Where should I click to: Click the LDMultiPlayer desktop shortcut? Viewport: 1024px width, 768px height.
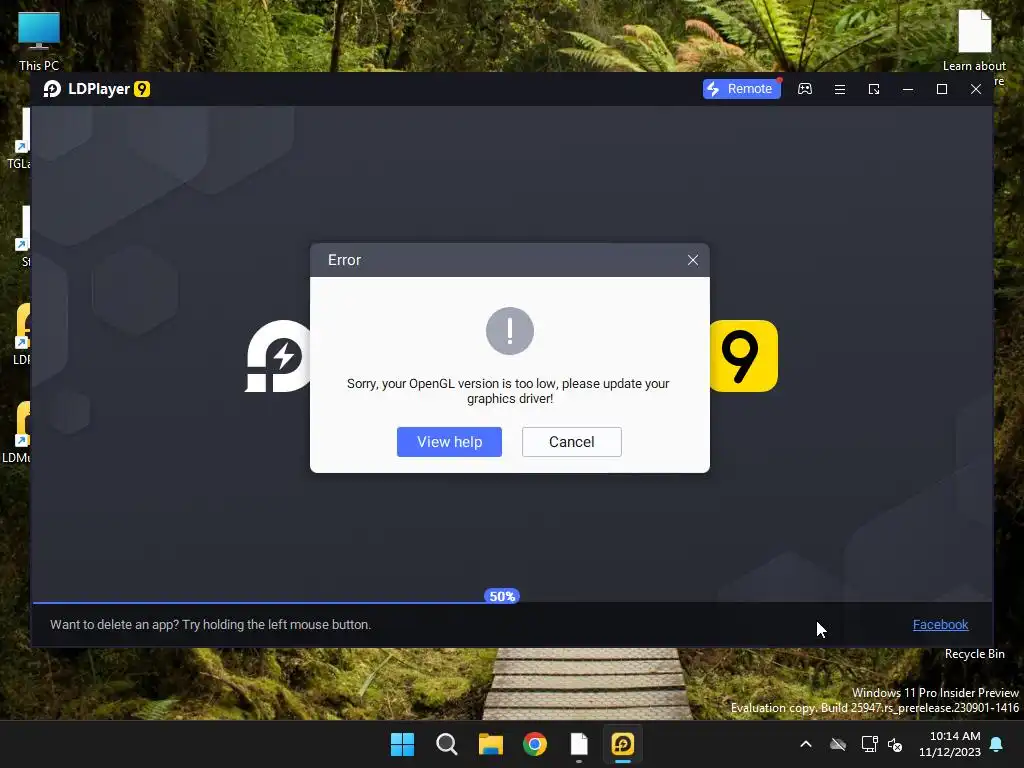18,430
